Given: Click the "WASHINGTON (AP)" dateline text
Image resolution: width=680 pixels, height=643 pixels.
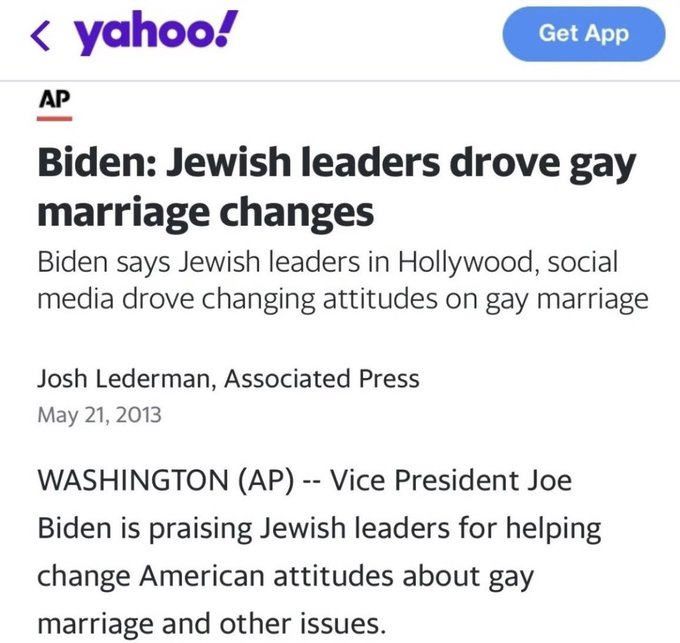Looking at the screenshot, I should [x=165, y=479].
